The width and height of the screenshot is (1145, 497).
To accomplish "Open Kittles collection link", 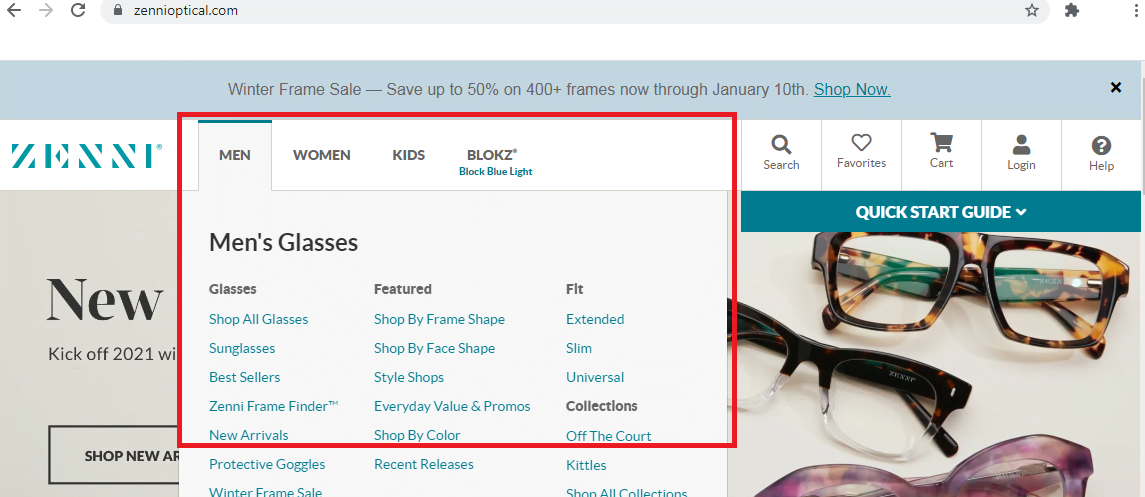I will pyautogui.click(x=586, y=465).
